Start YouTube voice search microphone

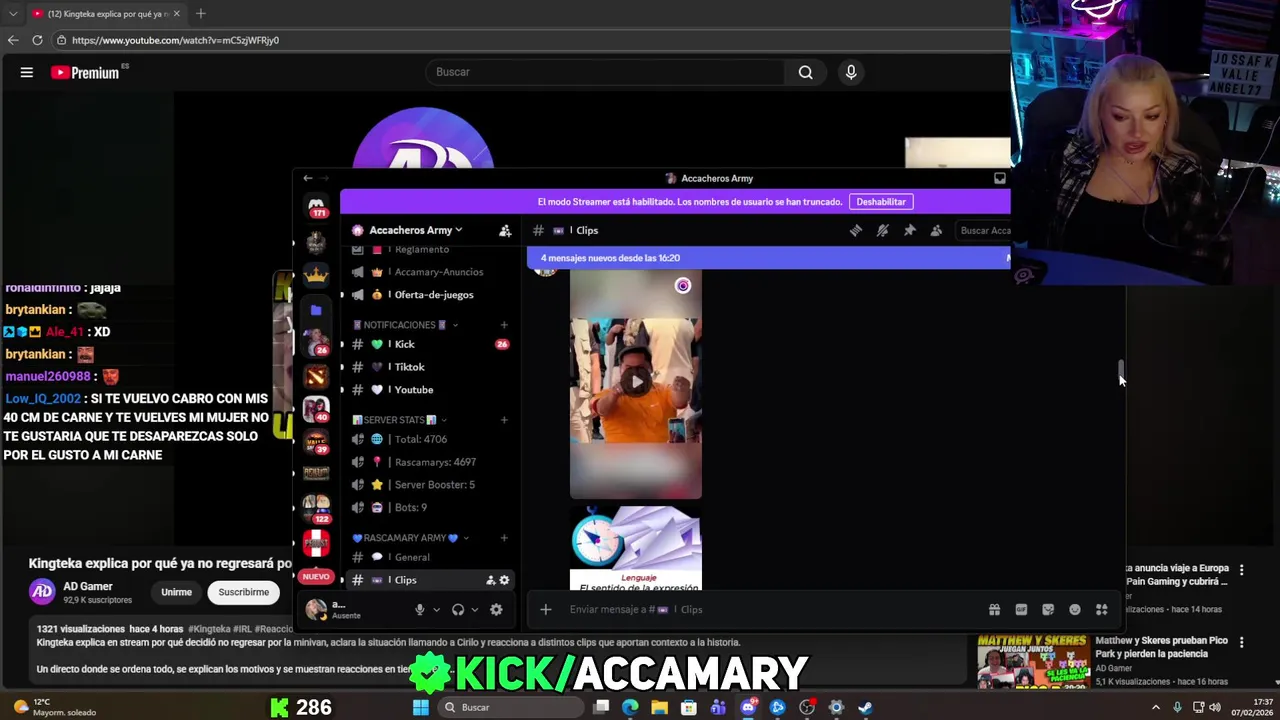pyautogui.click(x=851, y=72)
